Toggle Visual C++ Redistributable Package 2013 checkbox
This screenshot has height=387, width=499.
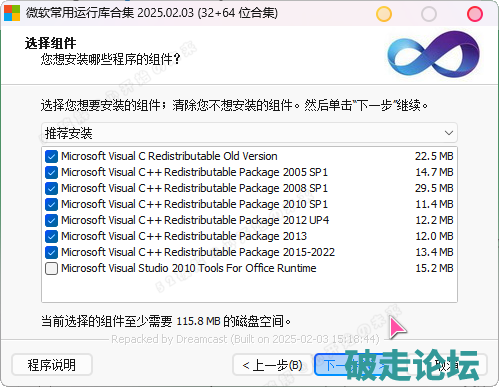pyautogui.click(x=51, y=236)
